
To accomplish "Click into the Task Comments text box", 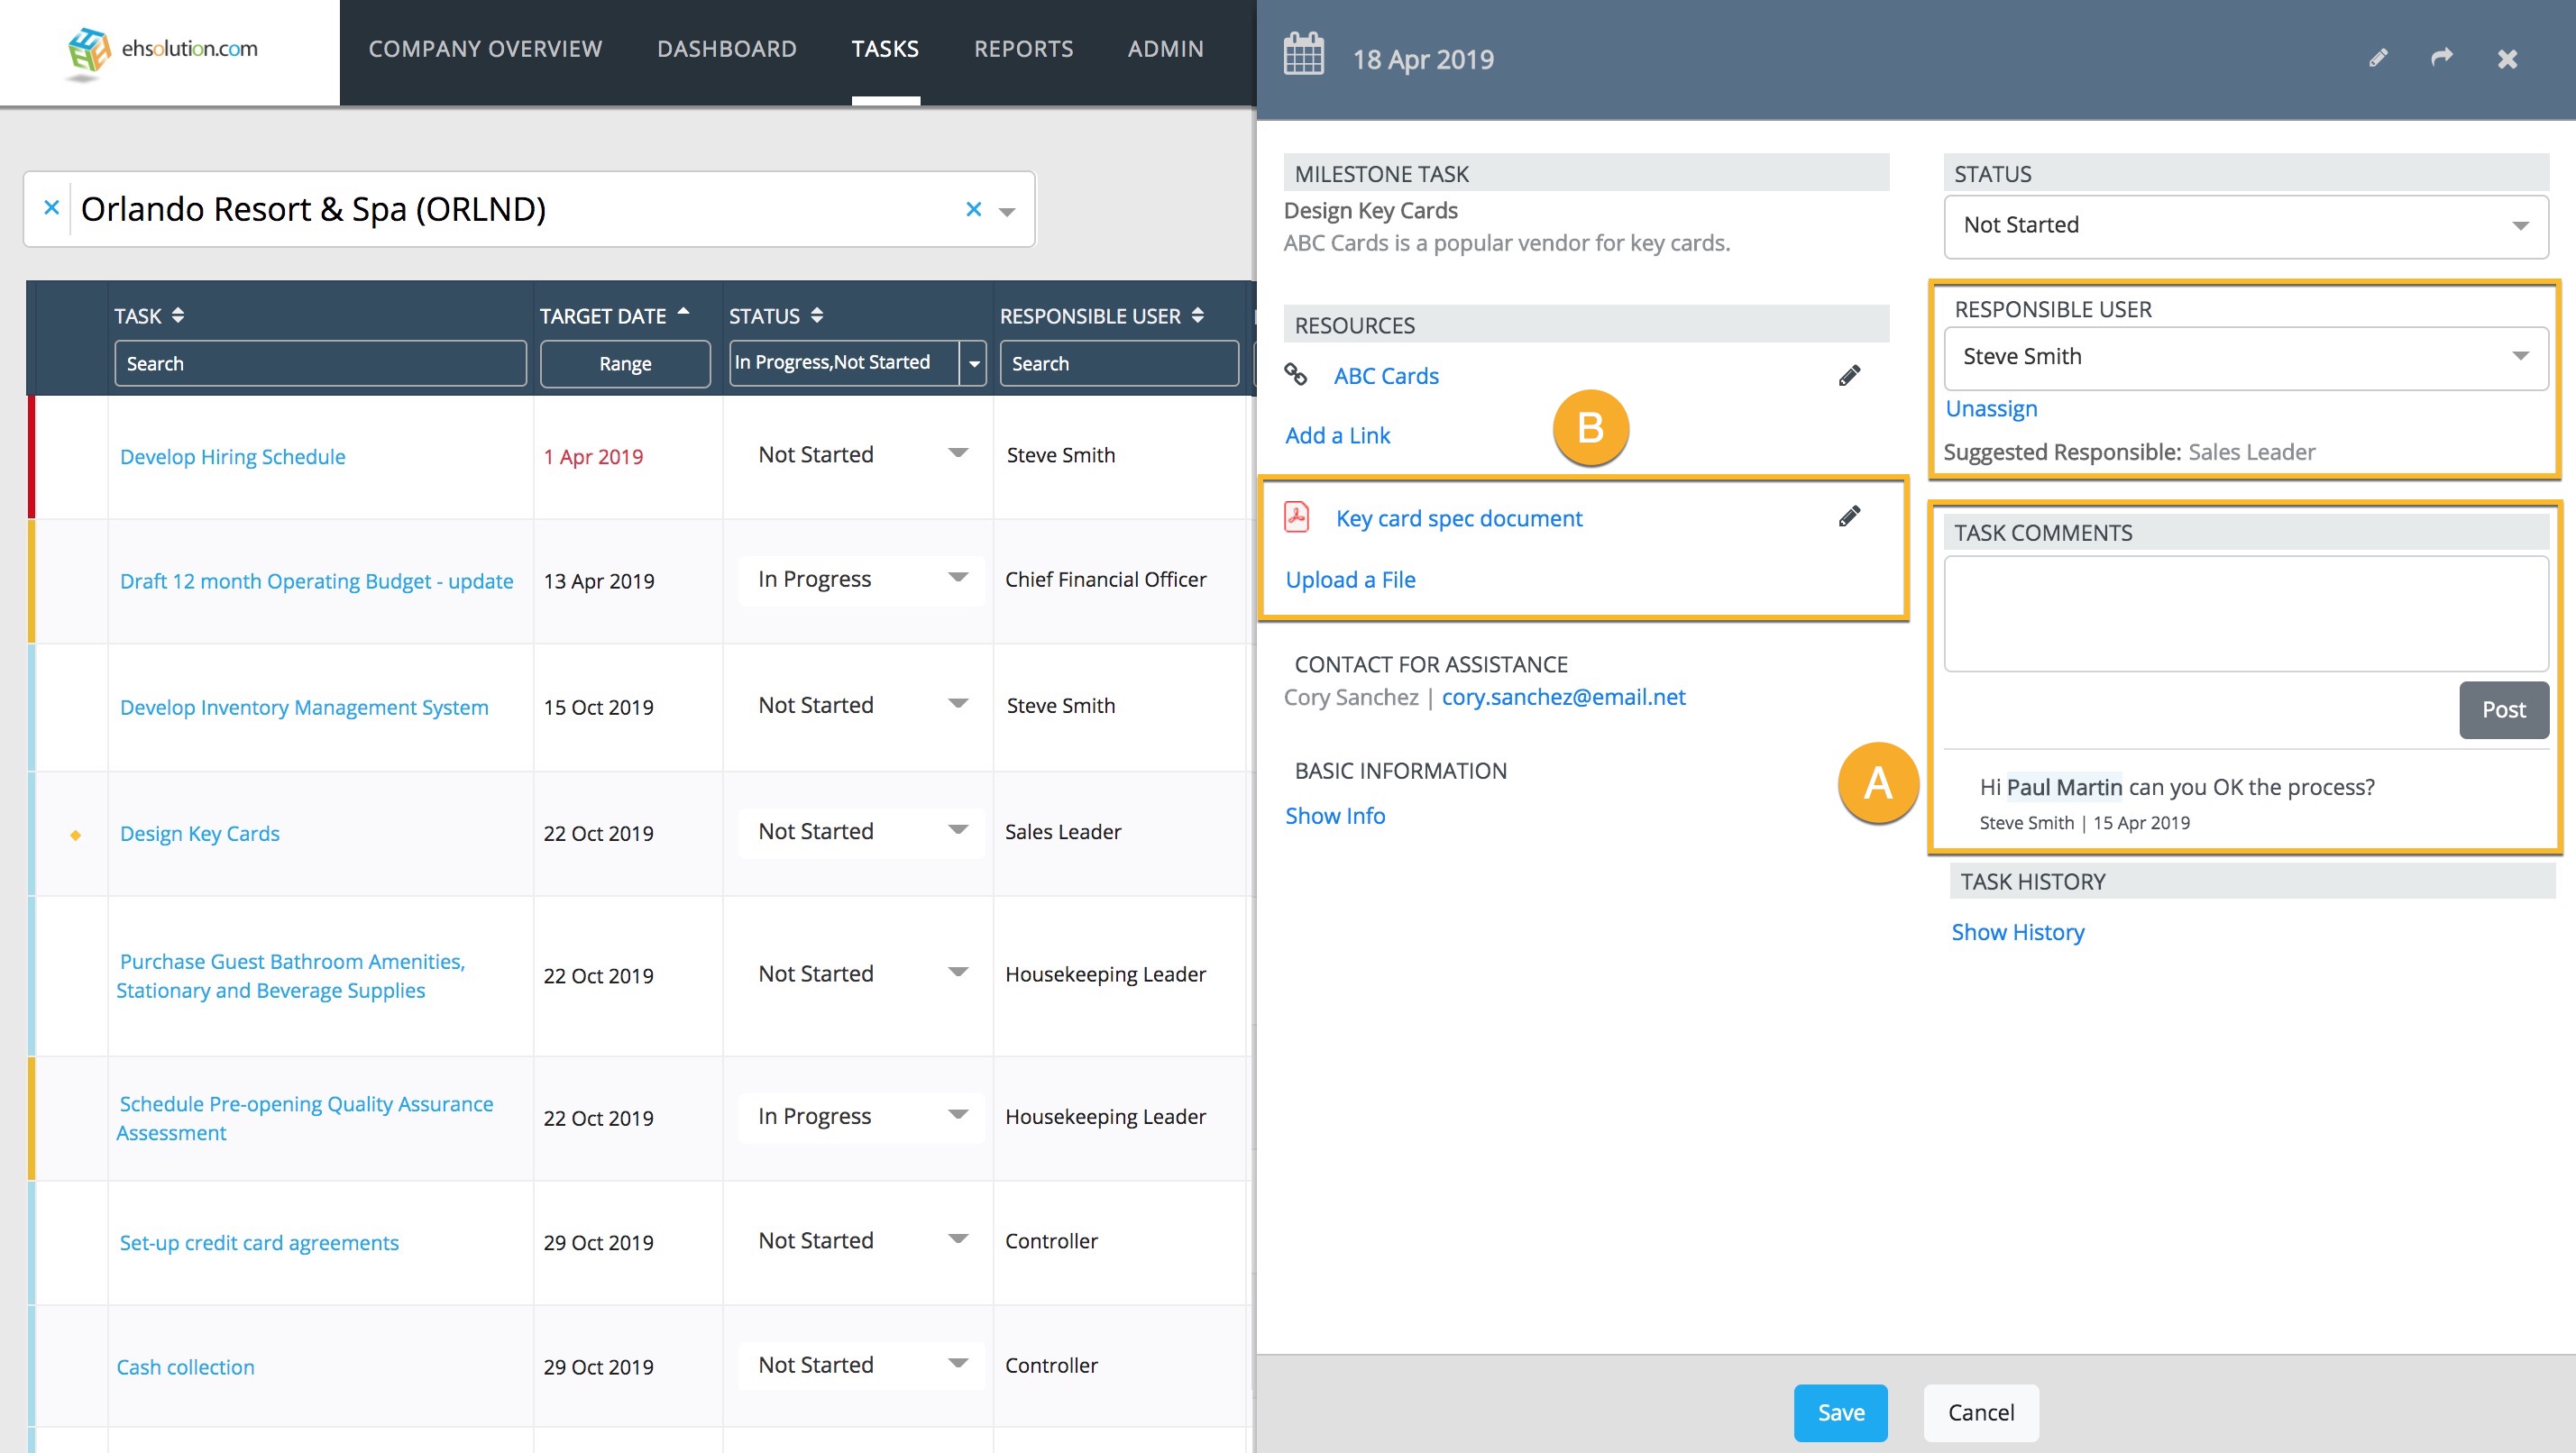I will point(2245,613).
